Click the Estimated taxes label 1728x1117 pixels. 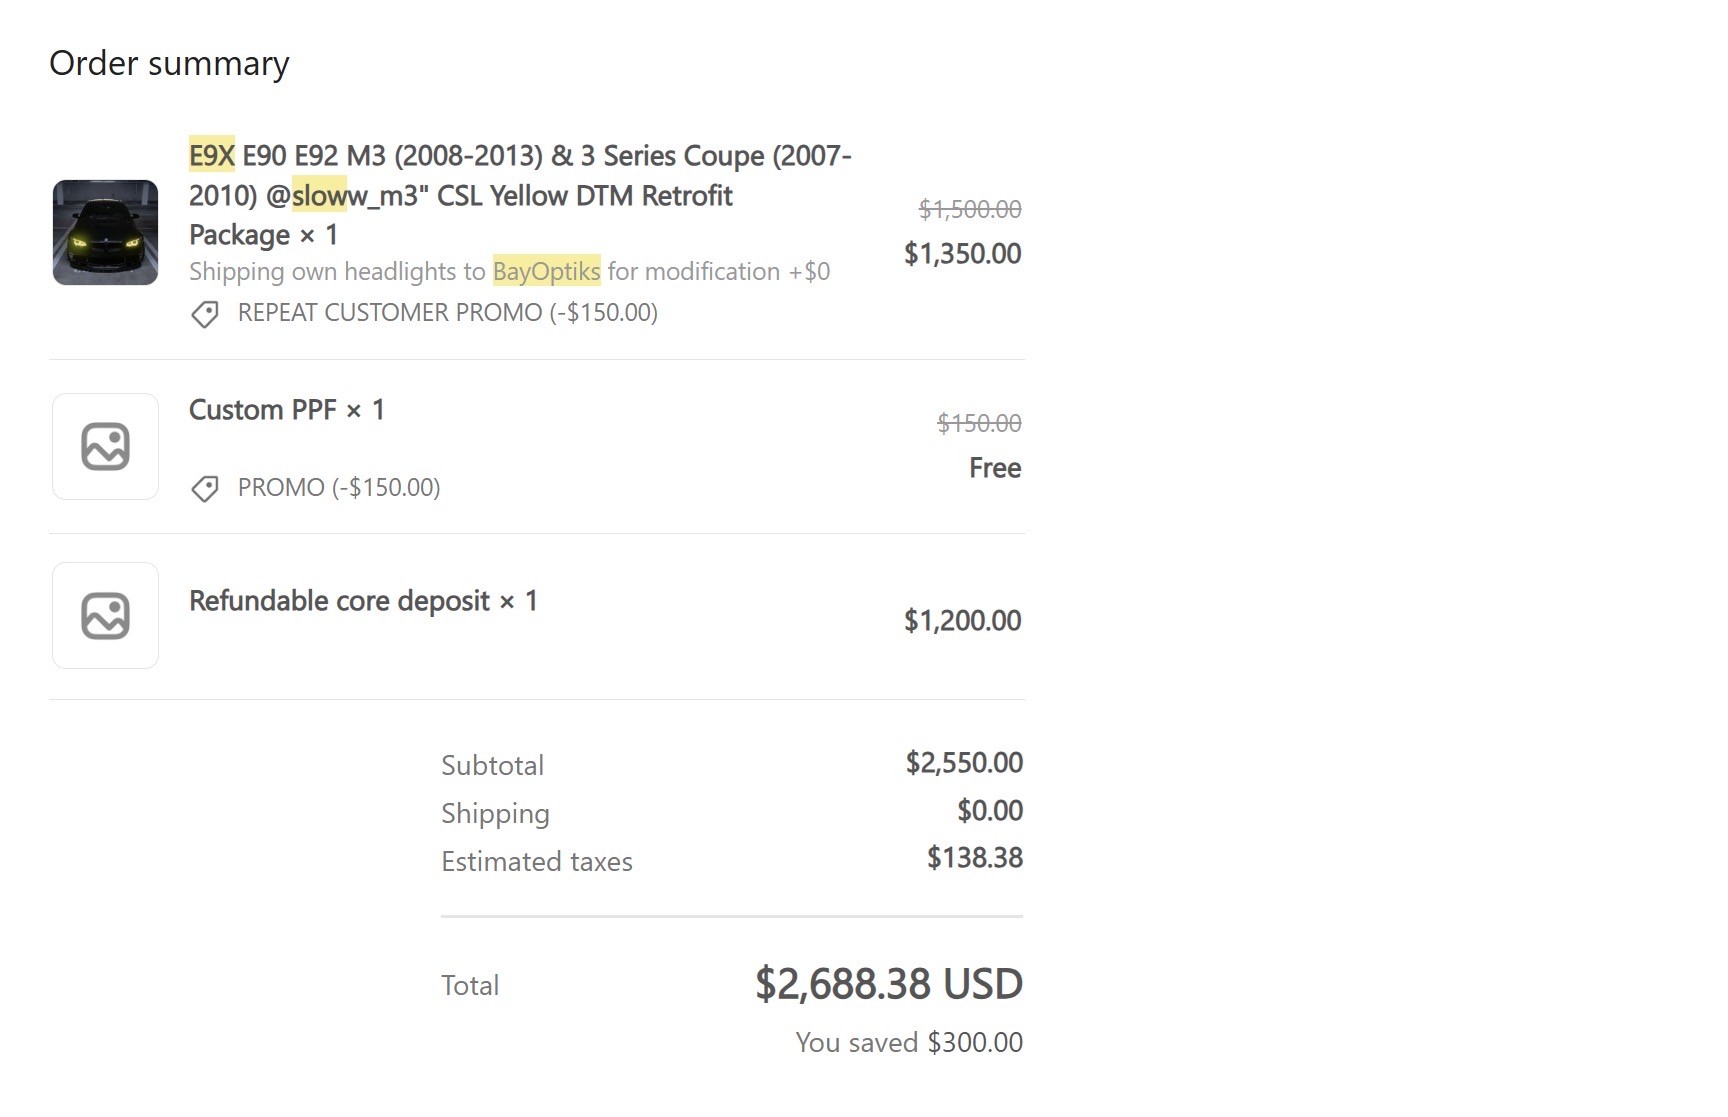[537, 861]
